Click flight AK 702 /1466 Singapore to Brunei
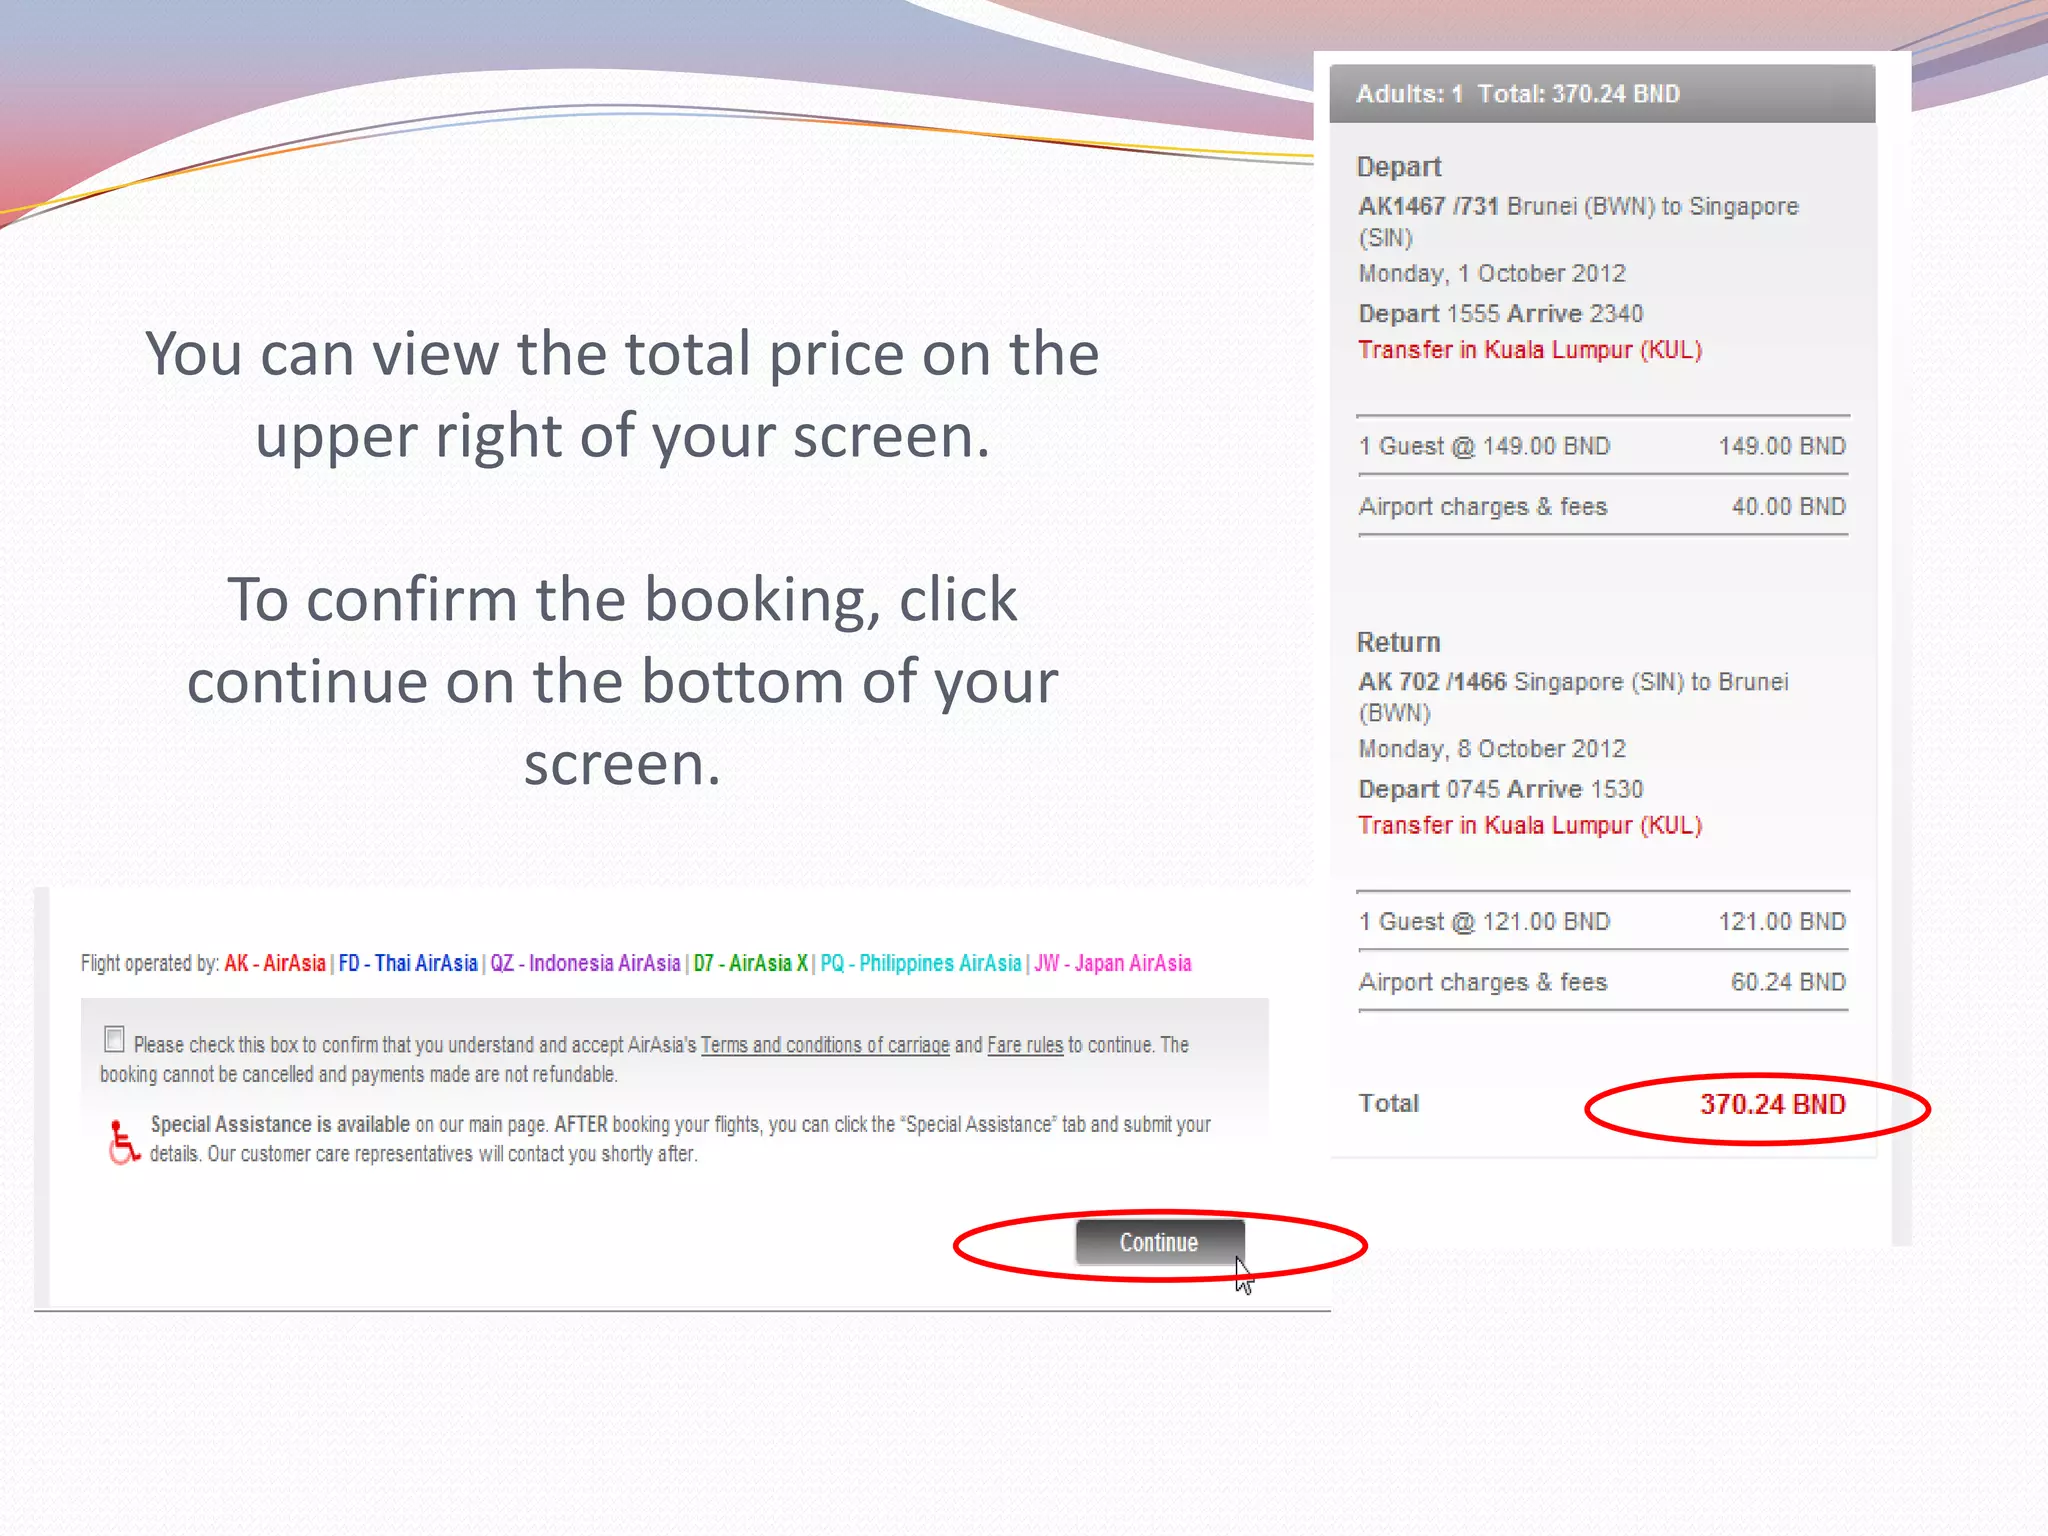Viewport: 2048px width, 1536px height. click(1573, 697)
